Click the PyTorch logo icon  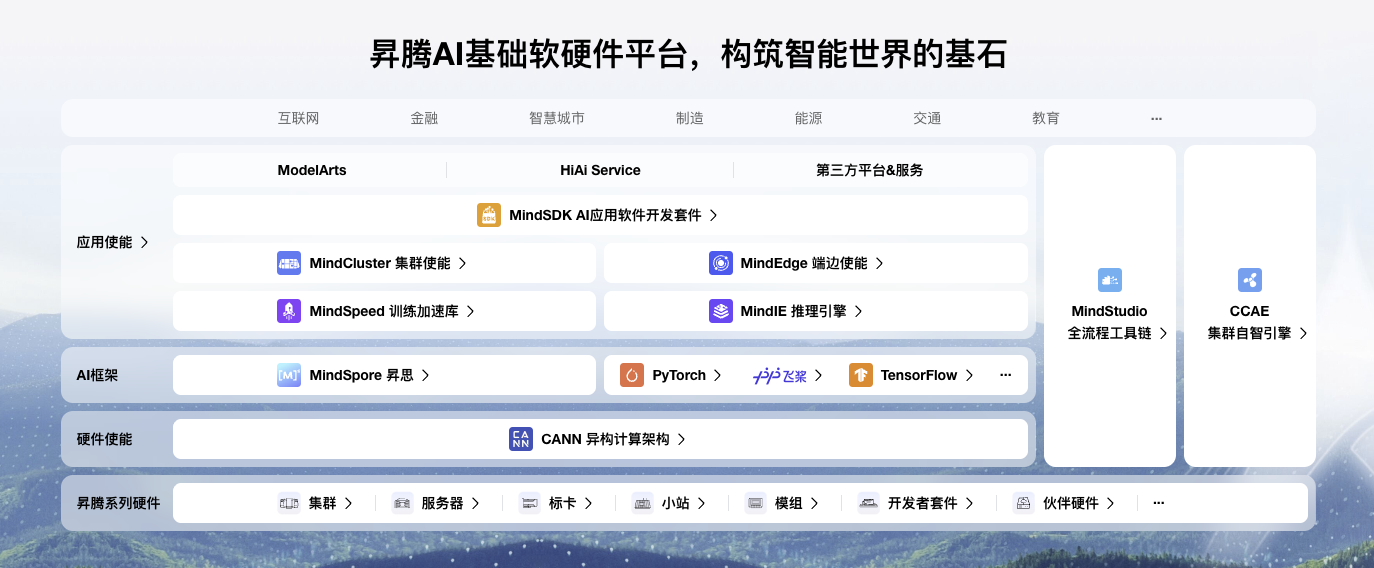pos(632,375)
